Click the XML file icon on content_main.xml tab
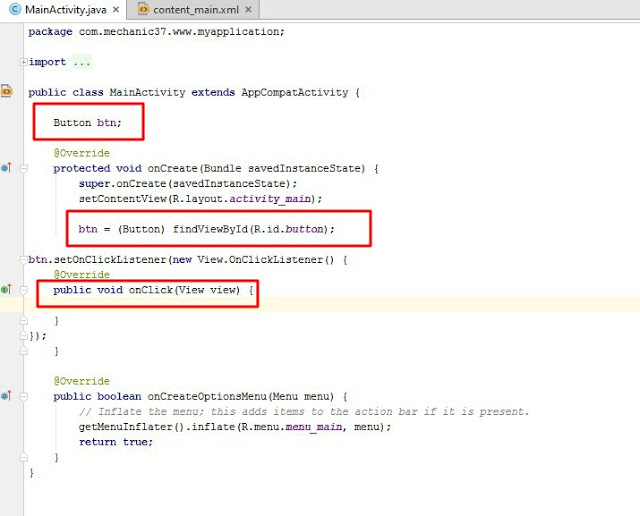 143,9
